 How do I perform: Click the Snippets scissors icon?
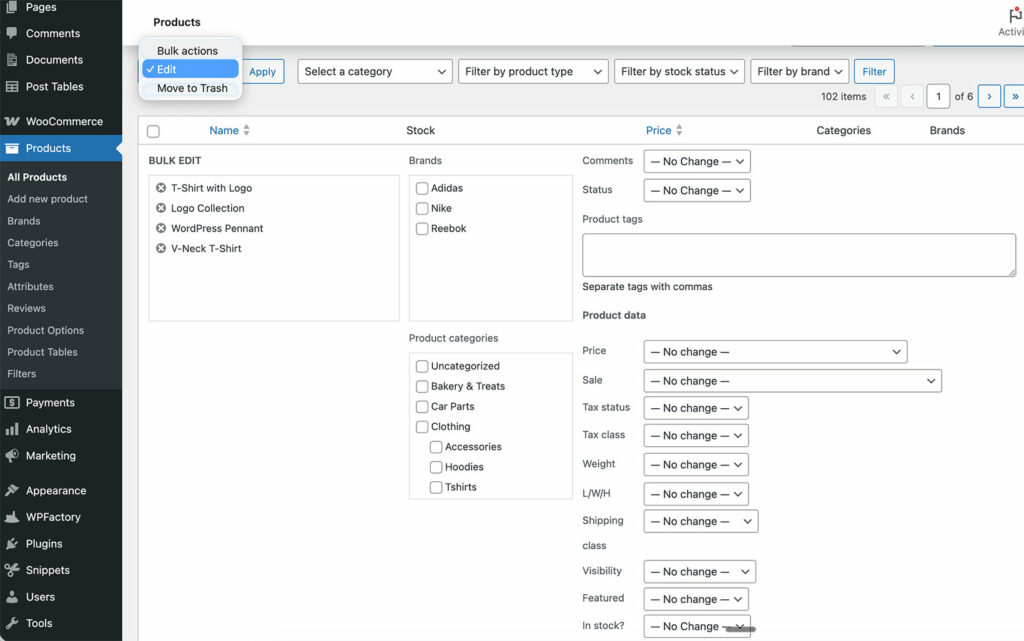(x=11, y=570)
